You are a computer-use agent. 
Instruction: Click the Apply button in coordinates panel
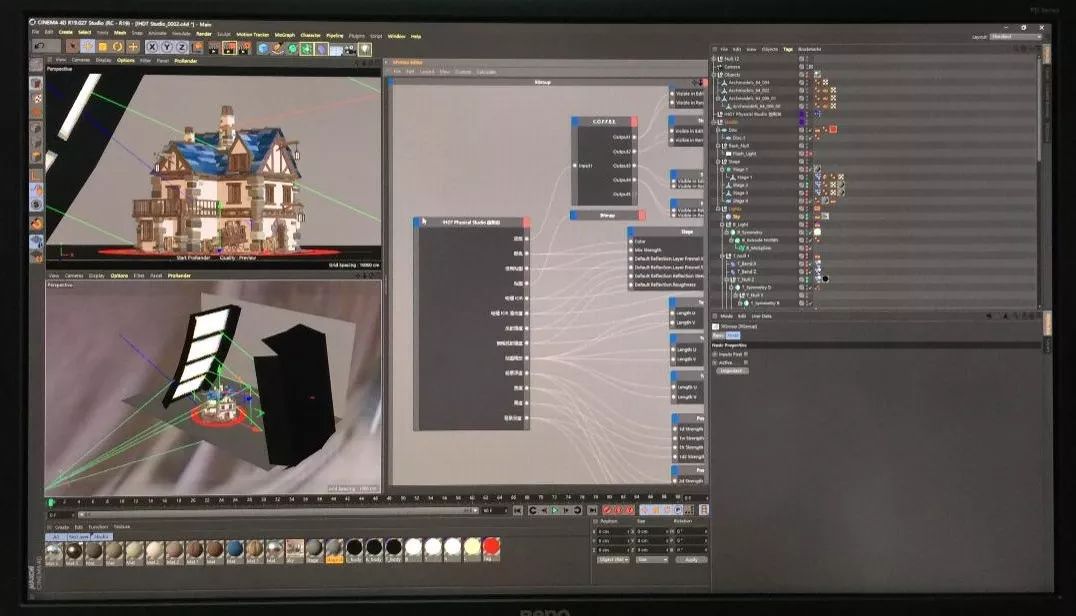(691, 559)
